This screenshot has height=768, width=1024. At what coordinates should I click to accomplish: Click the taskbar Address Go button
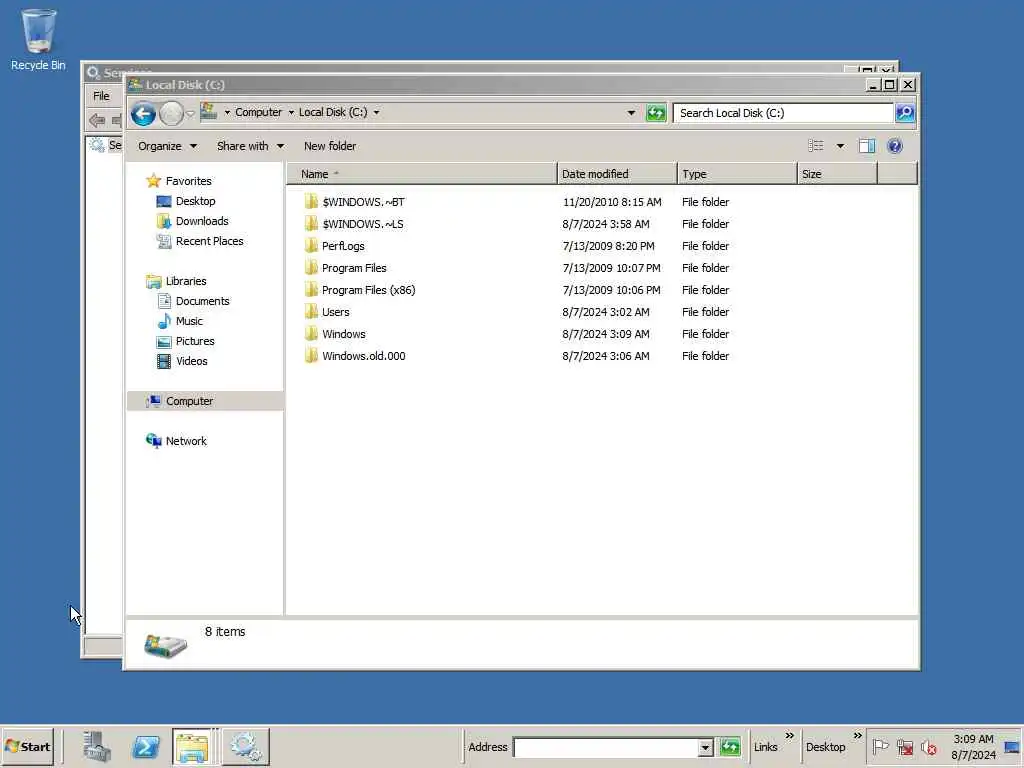730,746
